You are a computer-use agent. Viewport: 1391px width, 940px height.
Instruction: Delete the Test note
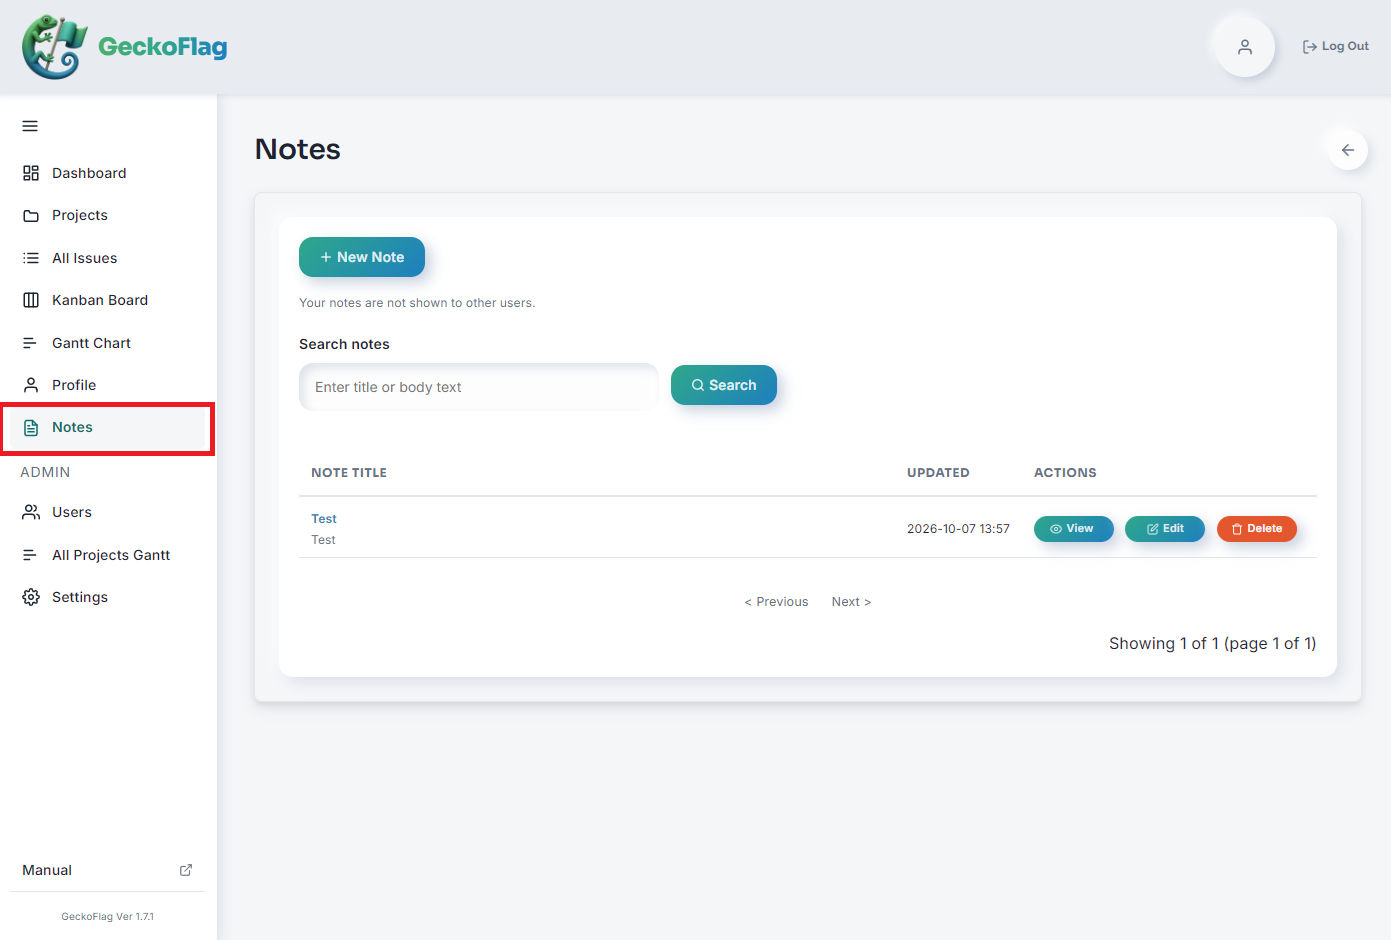pos(1257,529)
